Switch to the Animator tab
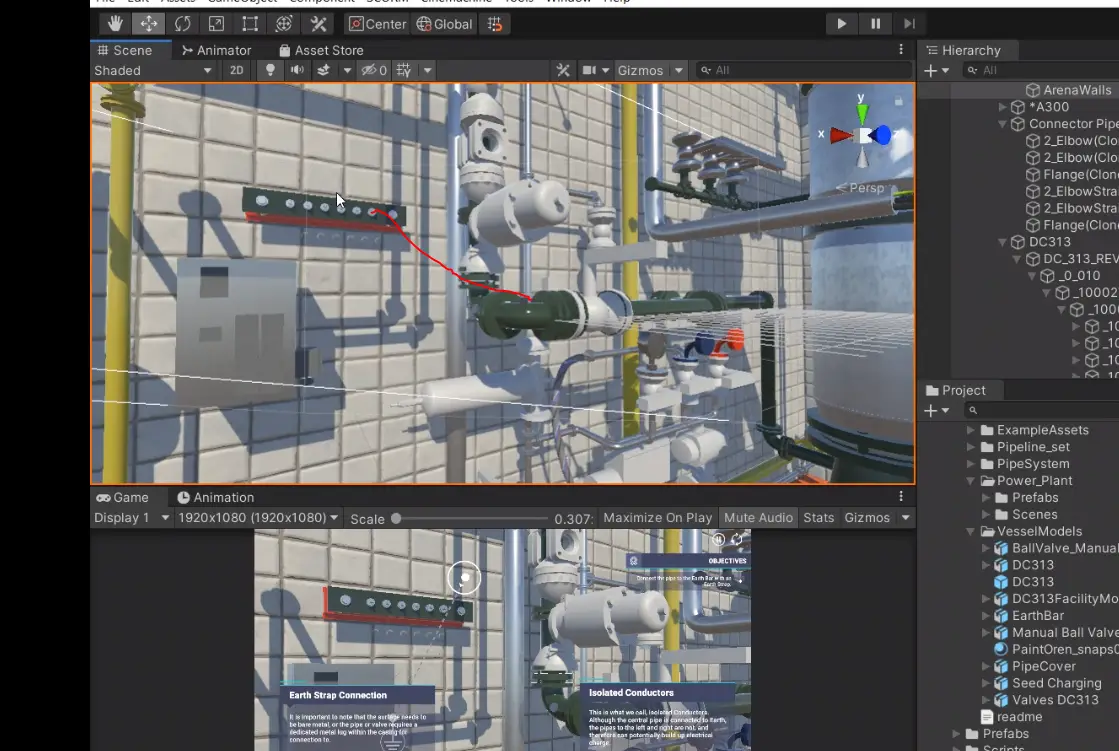This screenshot has height=751, width=1119. pyautogui.click(x=215, y=50)
